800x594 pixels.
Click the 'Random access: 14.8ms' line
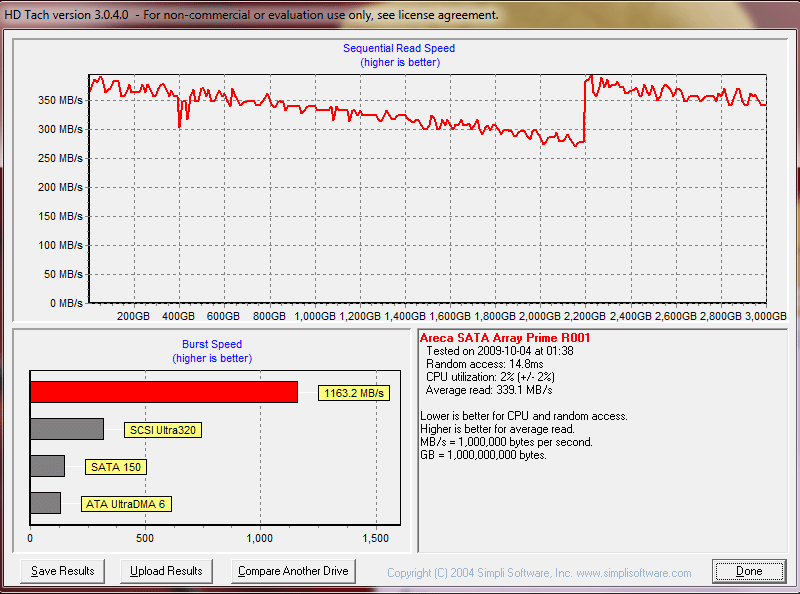pyautogui.click(x=485, y=364)
